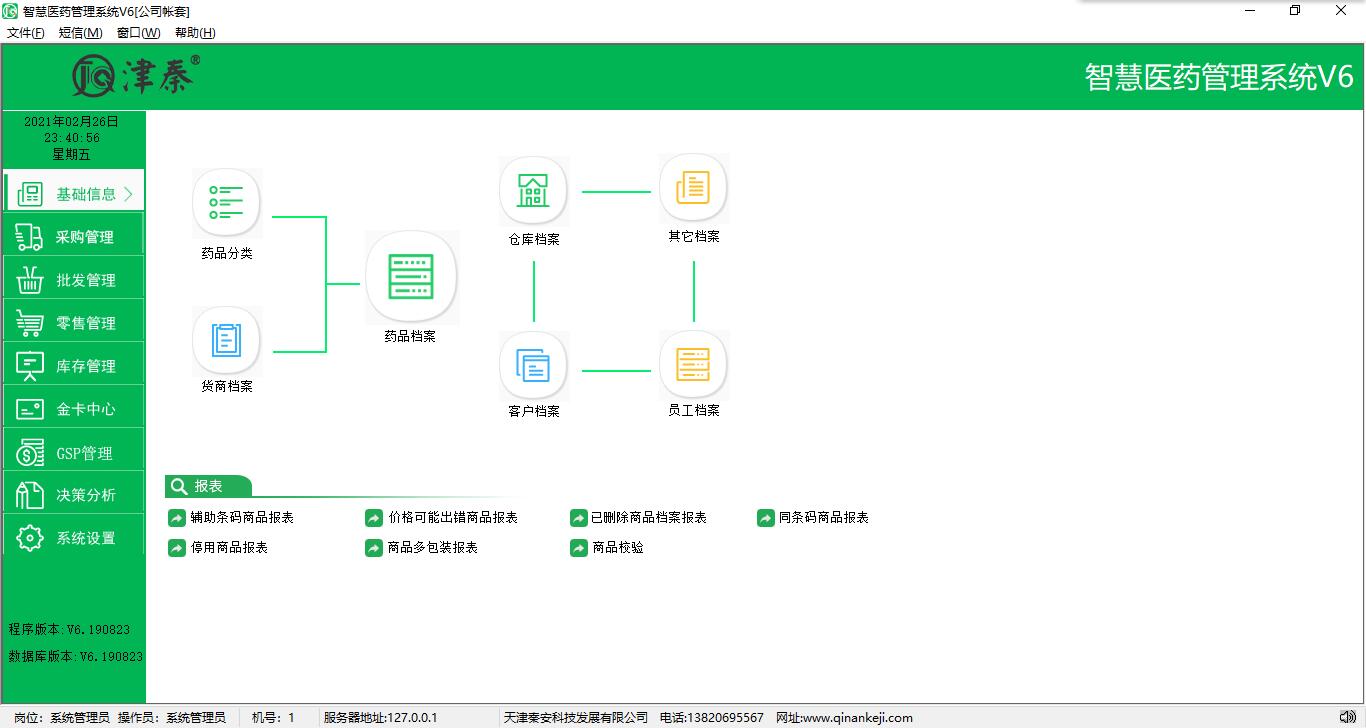Go to 库存管理 in sidebar

click(74, 366)
